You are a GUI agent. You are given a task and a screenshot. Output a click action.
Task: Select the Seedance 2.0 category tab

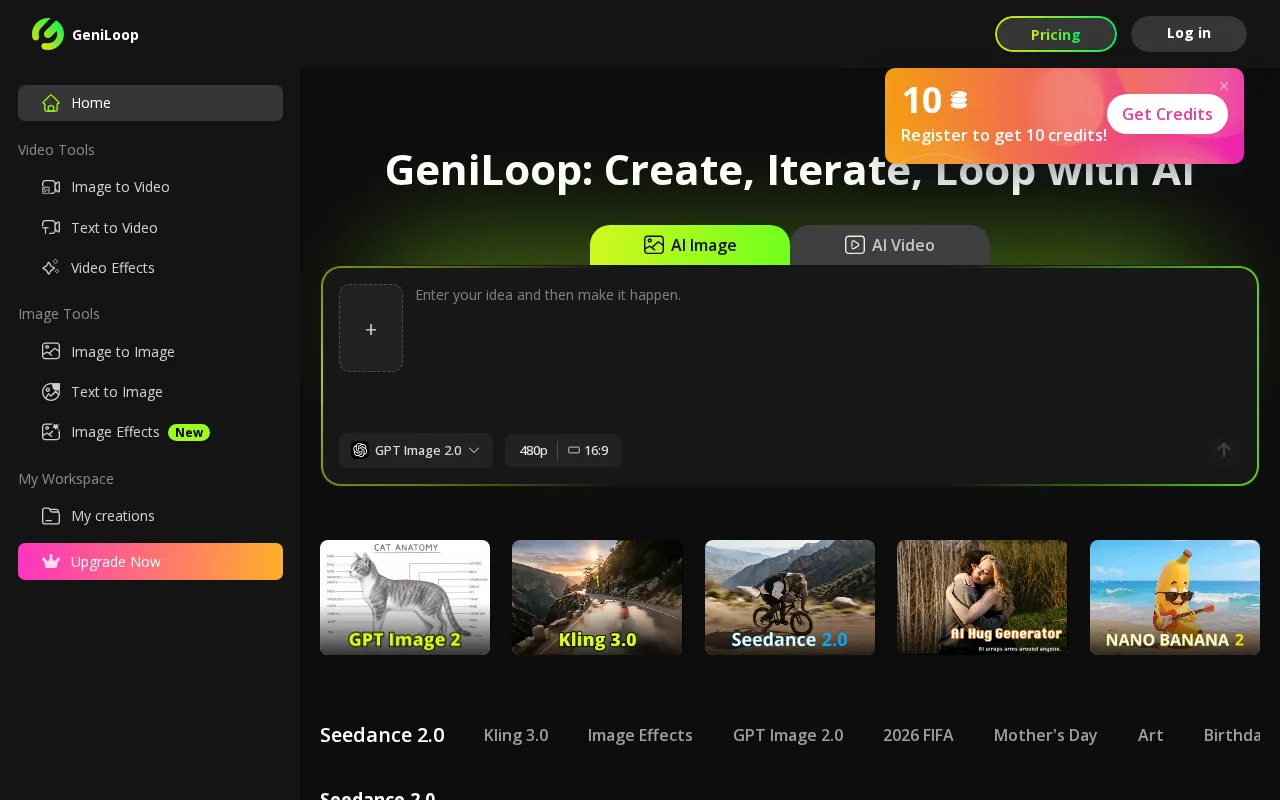(382, 735)
